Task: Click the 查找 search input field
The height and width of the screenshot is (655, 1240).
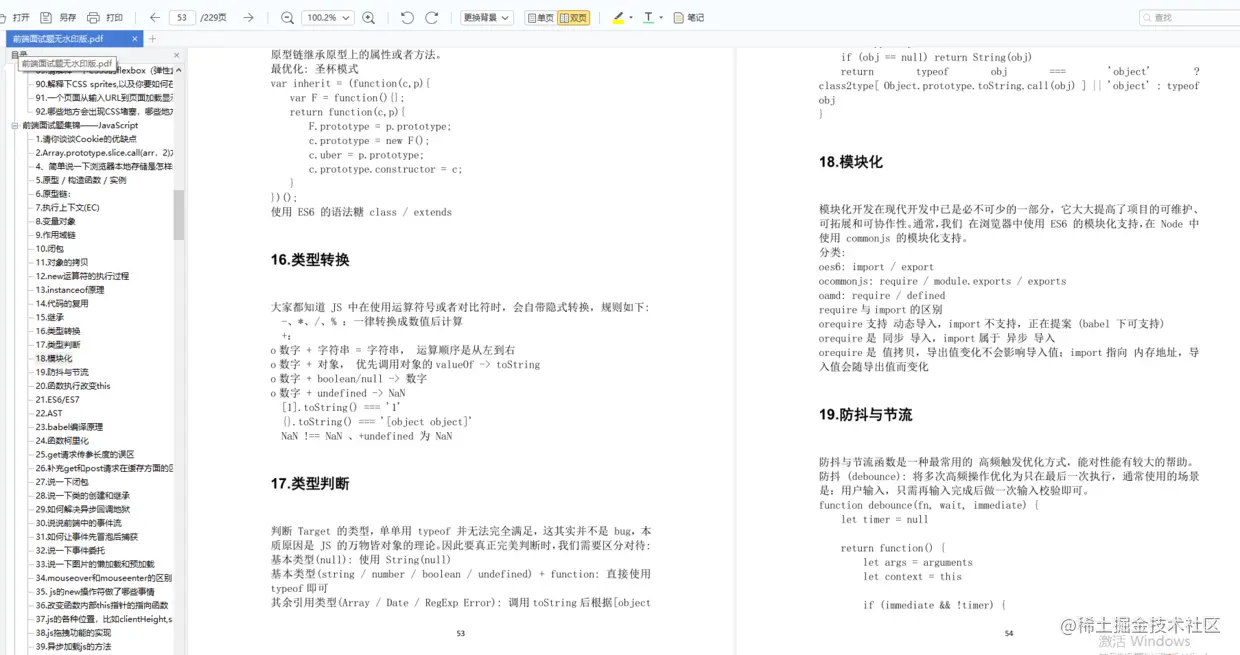Action: pyautogui.click(x=1188, y=17)
